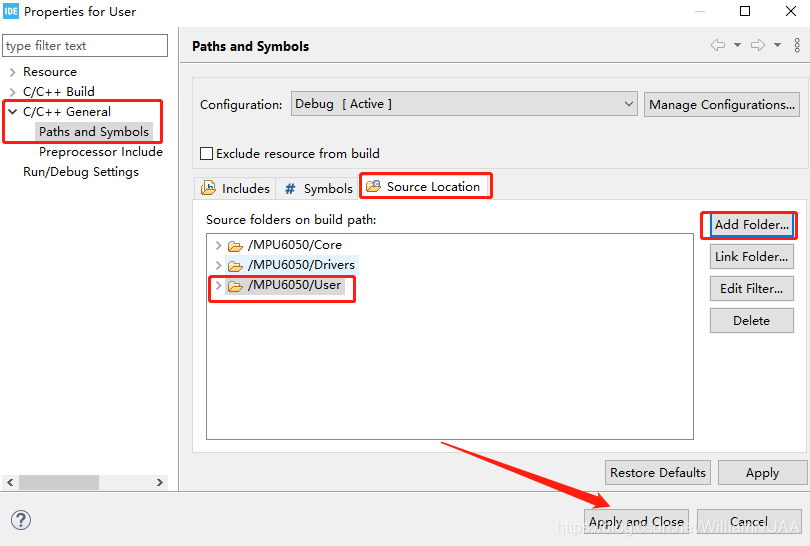The height and width of the screenshot is (546, 810).
Task: Select the /MPU6050/User entry text
Action: tap(294, 285)
